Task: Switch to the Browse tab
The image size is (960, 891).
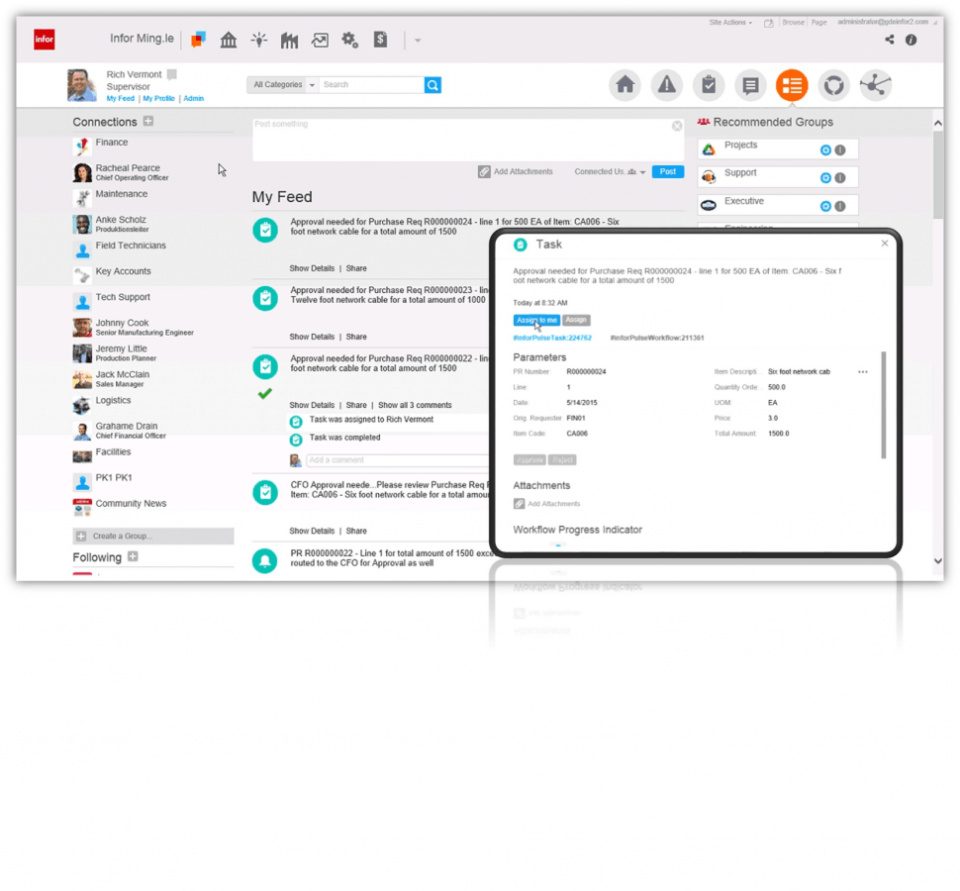Action: [x=795, y=21]
